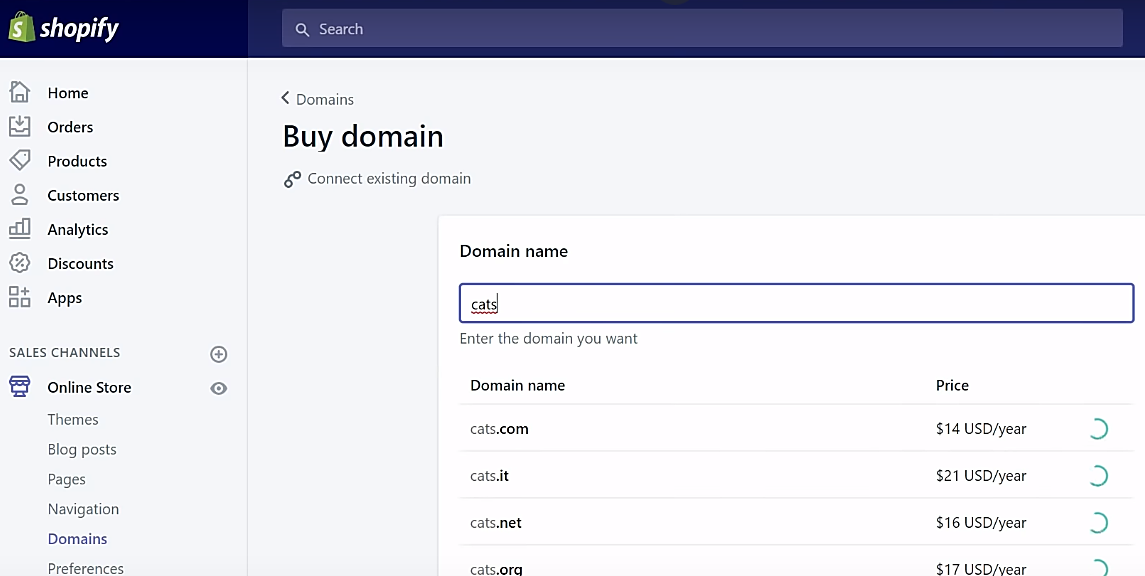Click the Domain name column header

[x=518, y=385]
